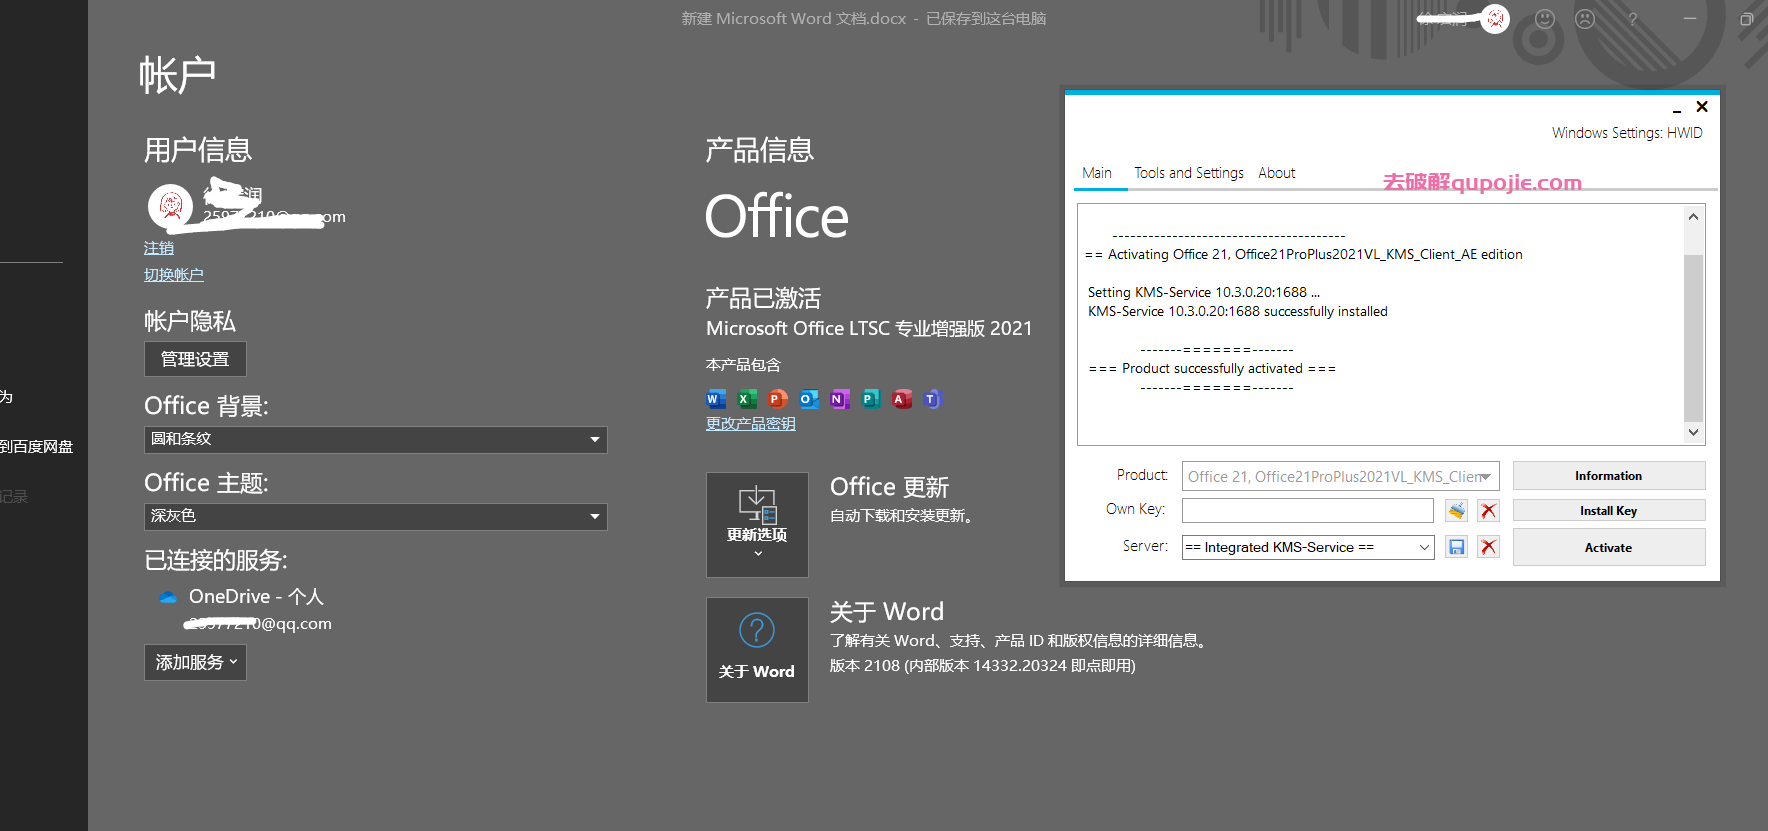
Task: Click the OneDrive cloud icon
Action: click(168, 597)
